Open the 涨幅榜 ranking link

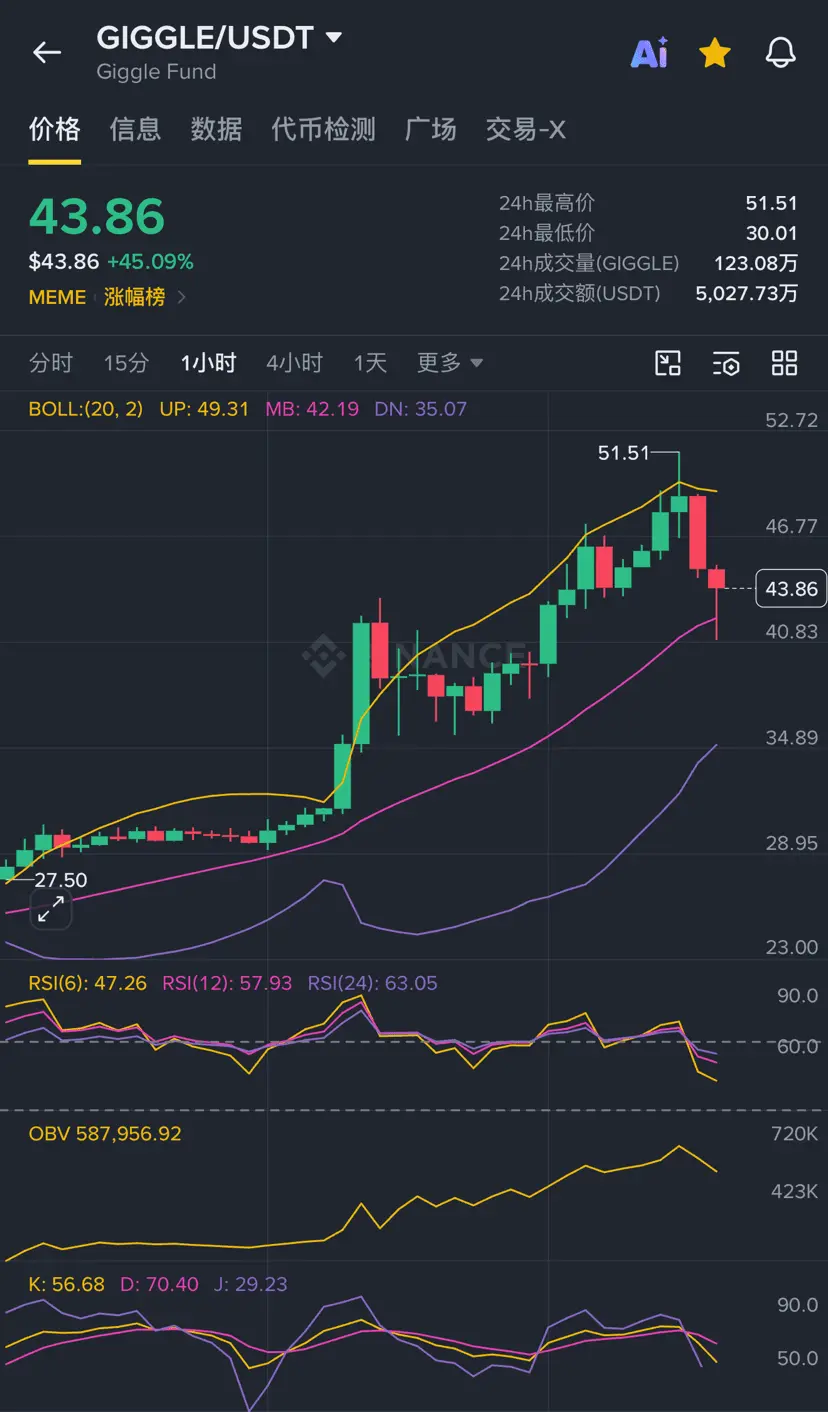pos(145,297)
